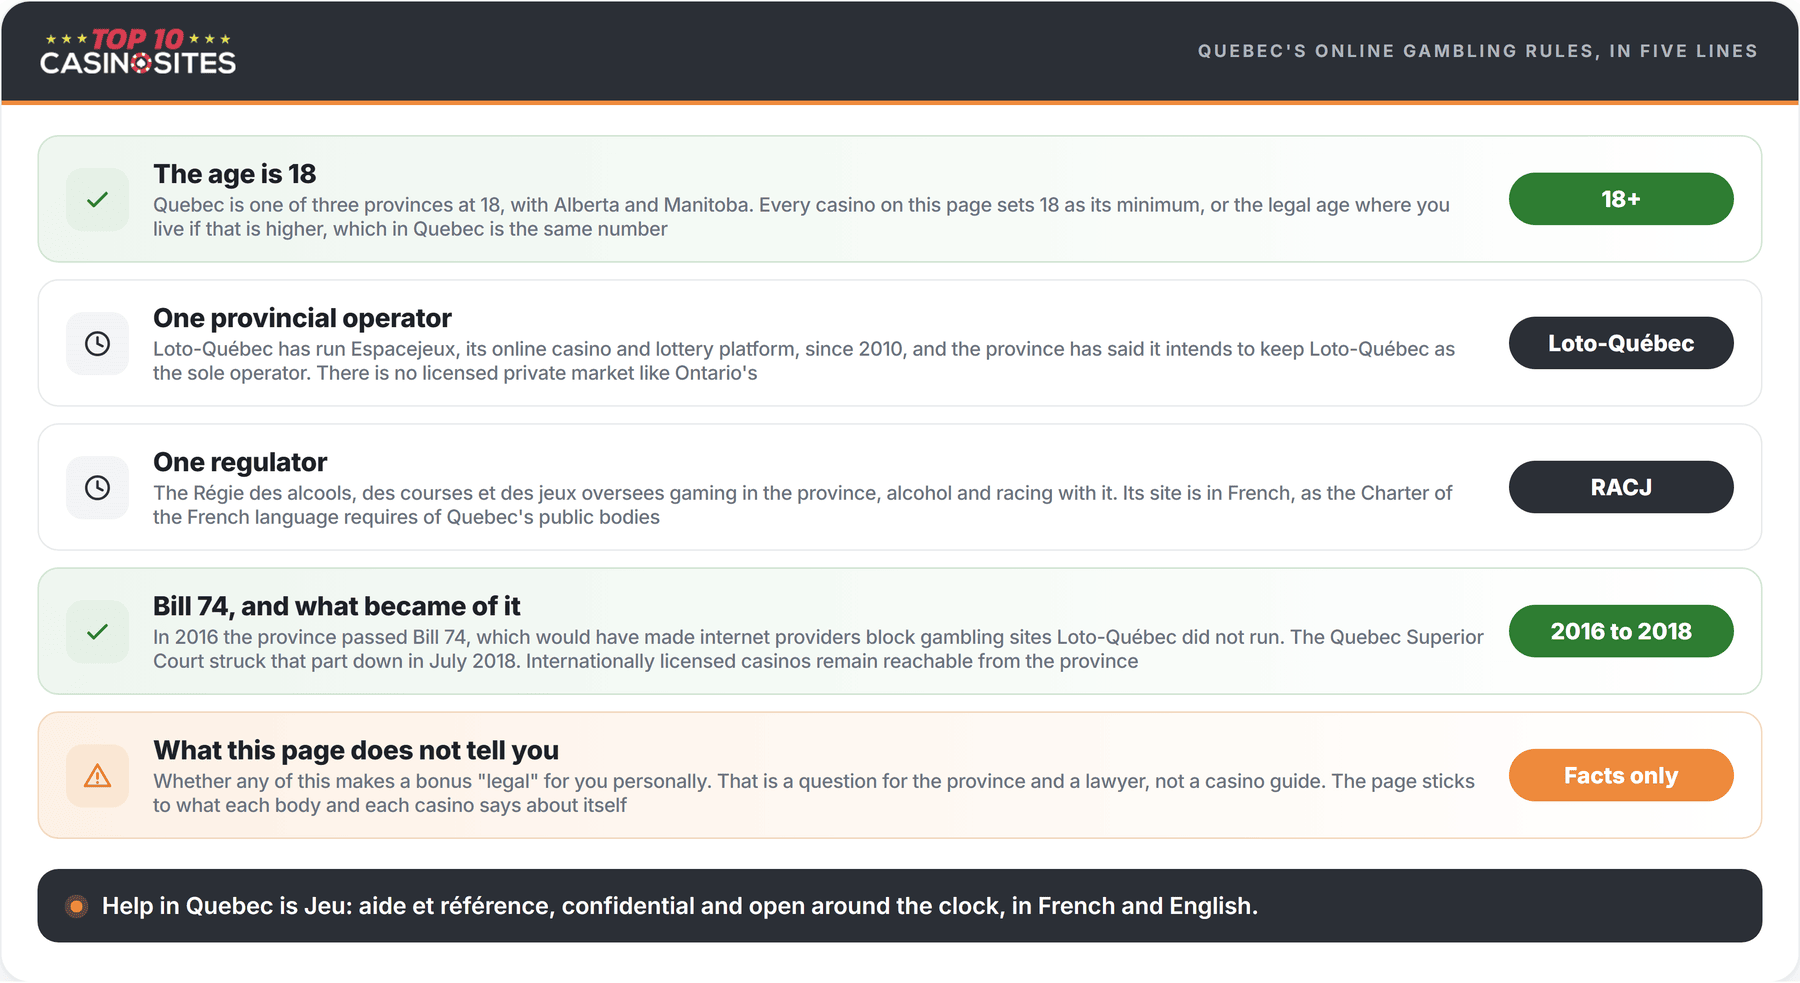1800x983 pixels.
Task: Click the clock icon beside One provincial operator
Action: pyautogui.click(x=97, y=344)
